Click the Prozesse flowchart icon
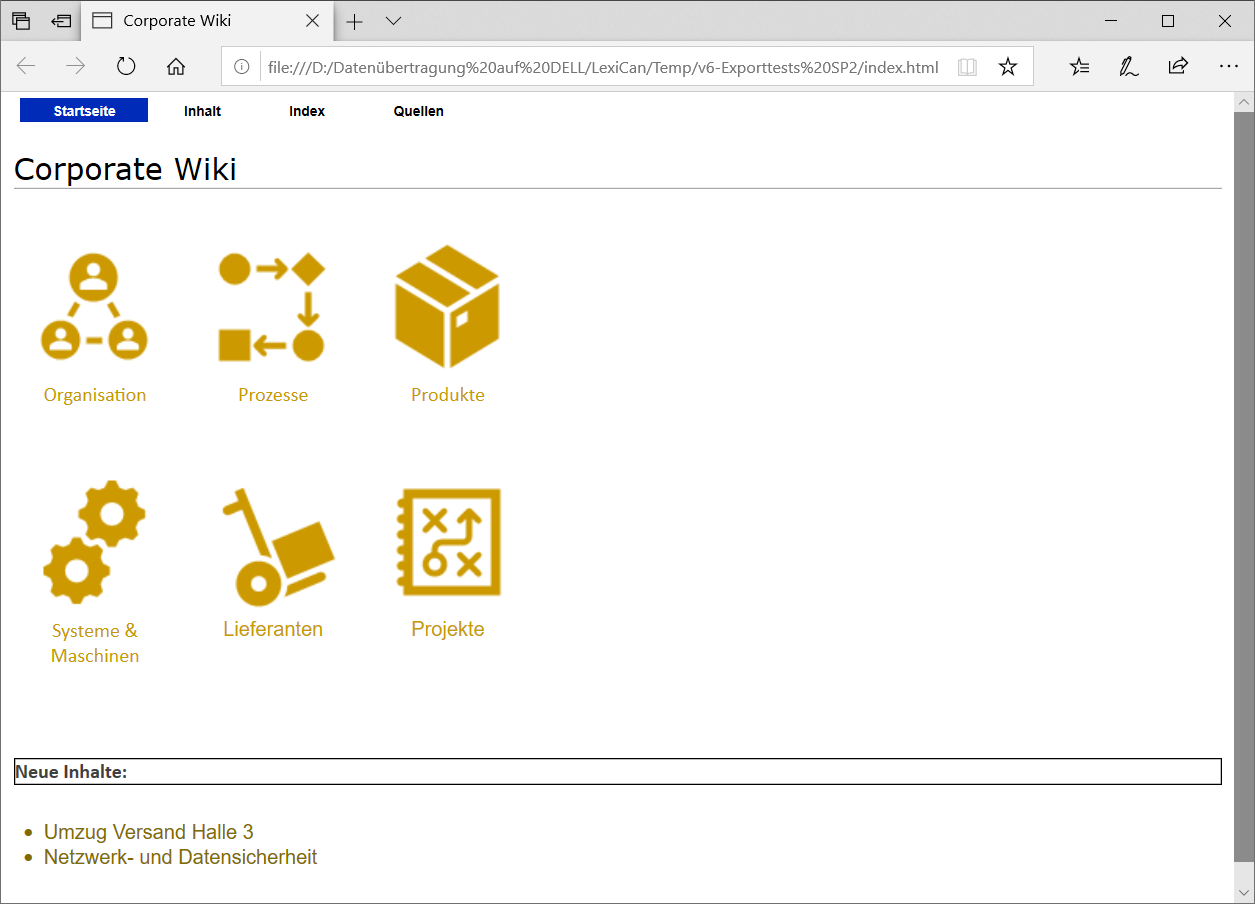This screenshot has width=1255, height=904. click(x=272, y=307)
